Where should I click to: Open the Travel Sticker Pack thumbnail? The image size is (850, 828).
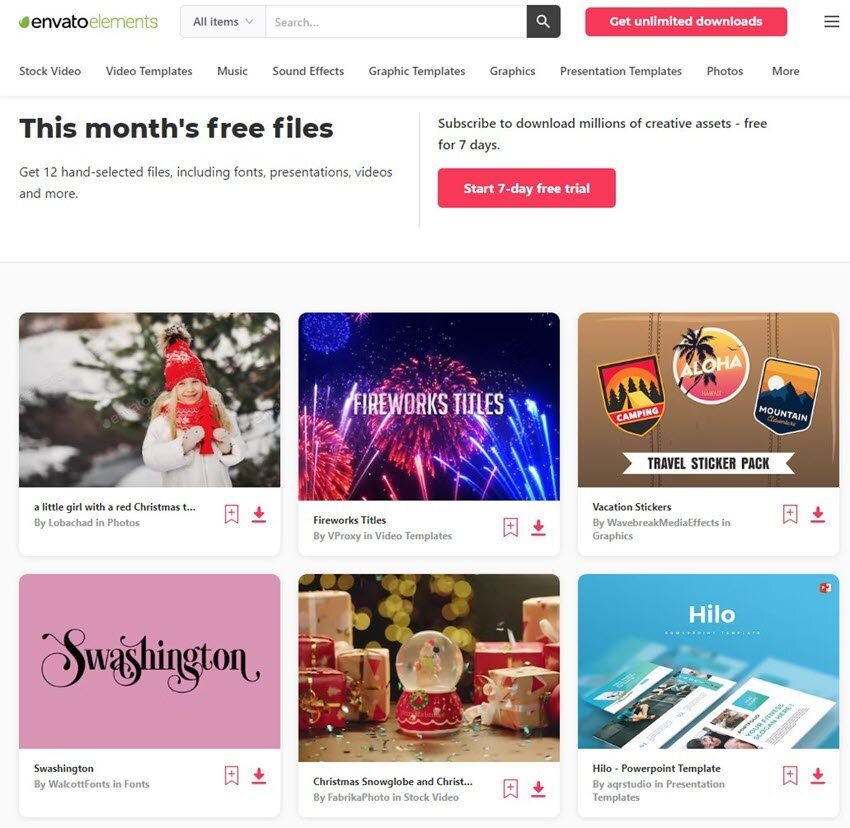point(708,400)
